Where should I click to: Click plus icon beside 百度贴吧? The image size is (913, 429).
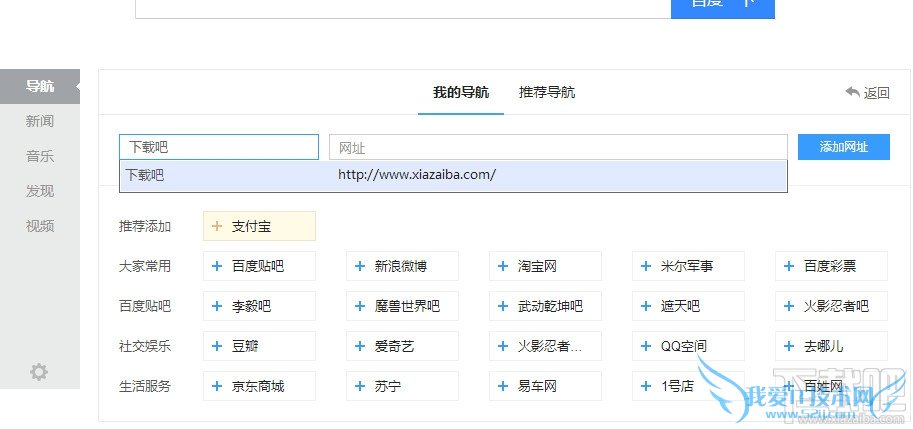point(217,266)
